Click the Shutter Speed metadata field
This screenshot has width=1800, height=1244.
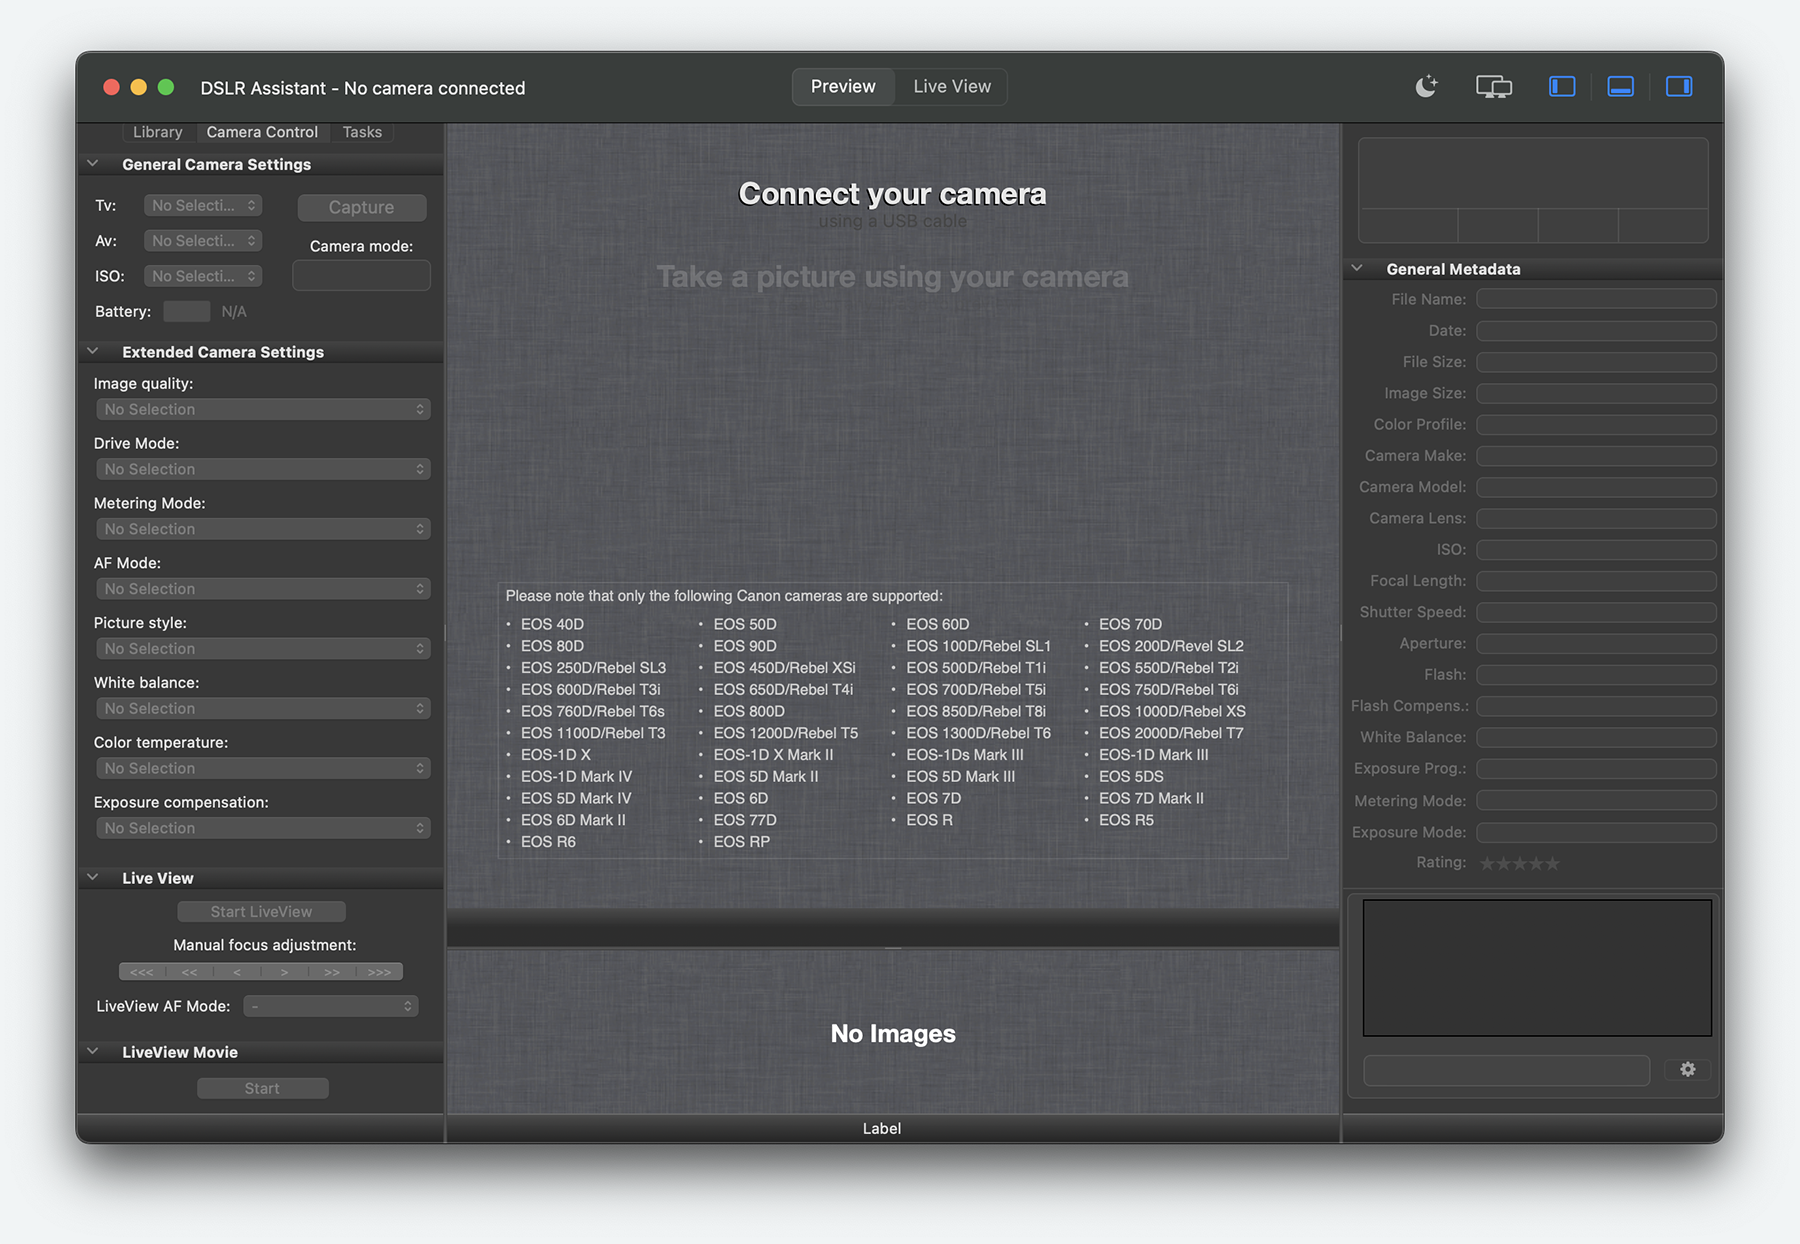[1596, 612]
